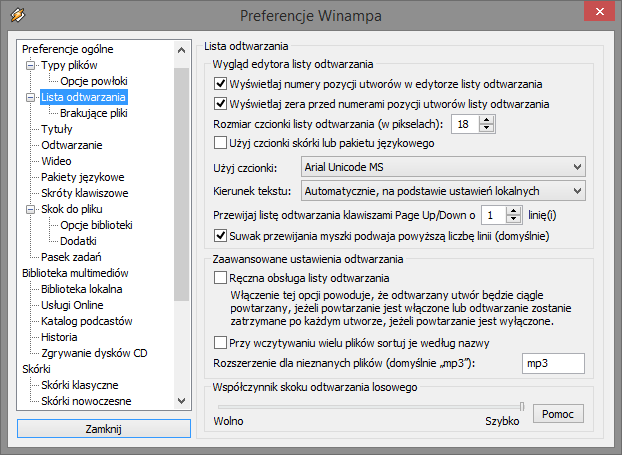Toggle leading zeros before track numbers checkbox
Viewport: 622px width, 455px height.
(220, 104)
